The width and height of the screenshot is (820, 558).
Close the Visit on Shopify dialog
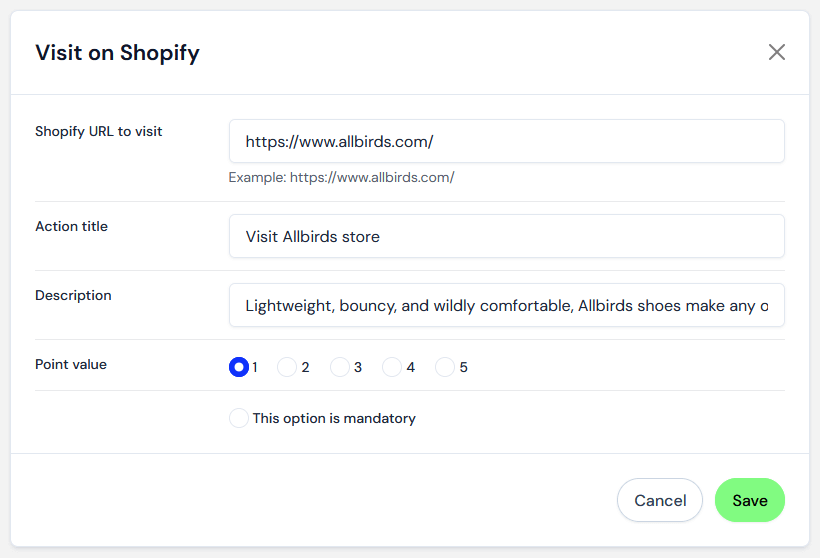pyautogui.click(x=777, y=52)
